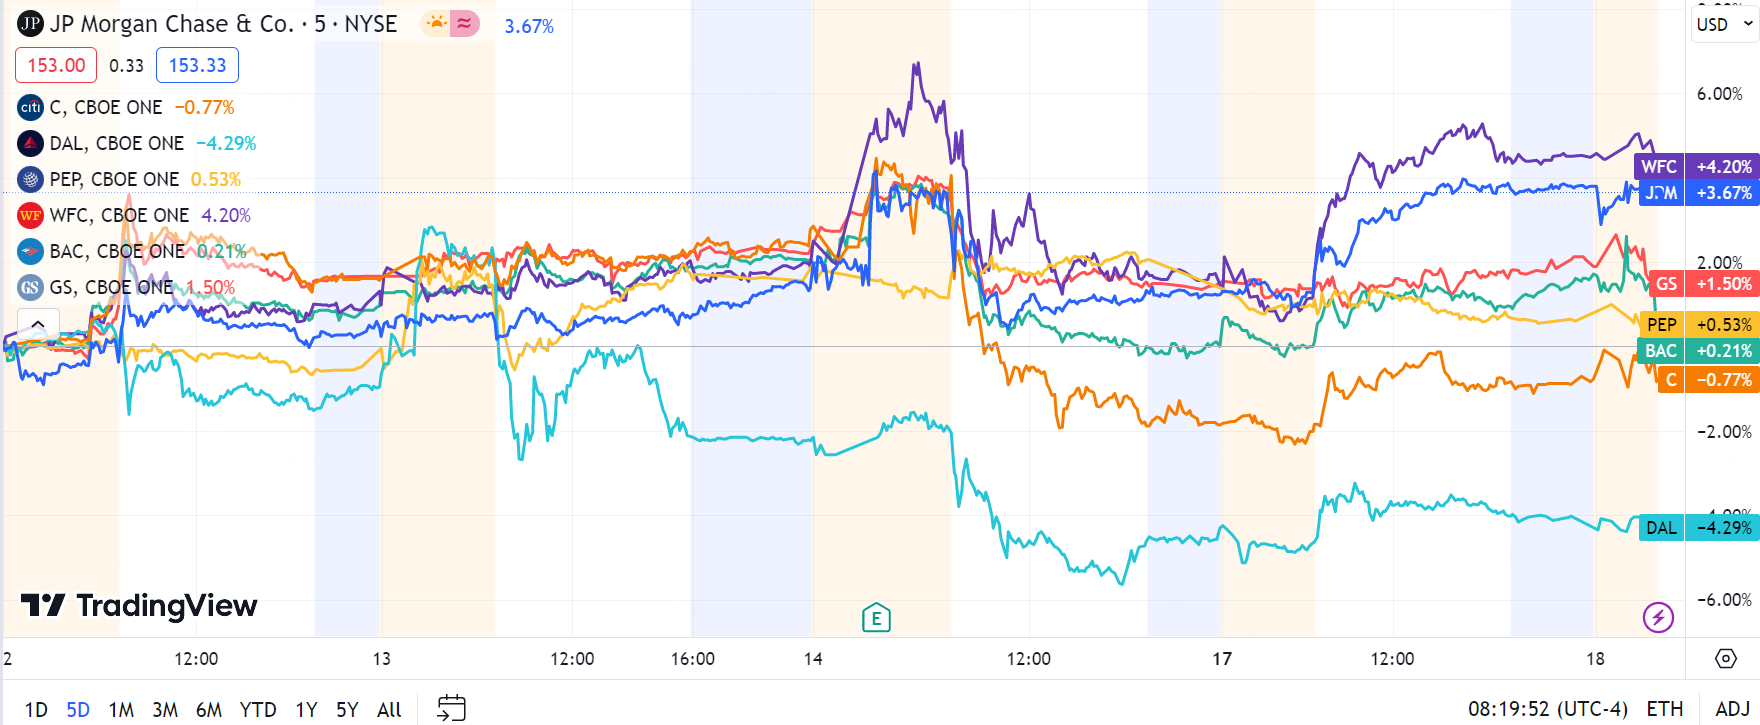
Task: Select the BAC, CBOE ONE legend row
Action: [132, 251]
